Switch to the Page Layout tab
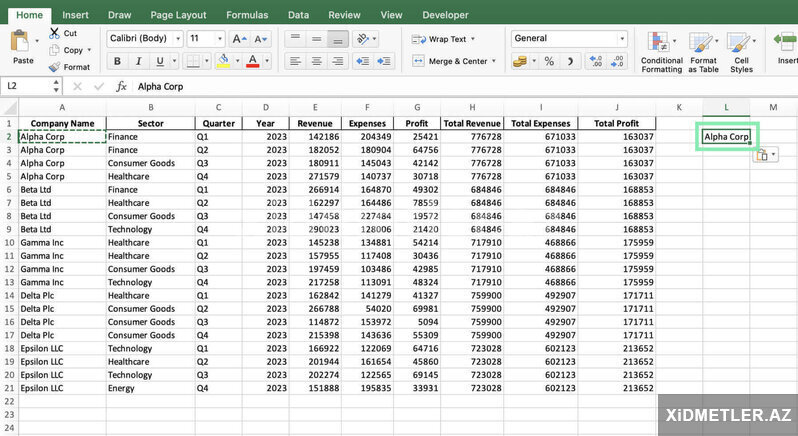The image size is (798, 436). click(x=179, y=15)
